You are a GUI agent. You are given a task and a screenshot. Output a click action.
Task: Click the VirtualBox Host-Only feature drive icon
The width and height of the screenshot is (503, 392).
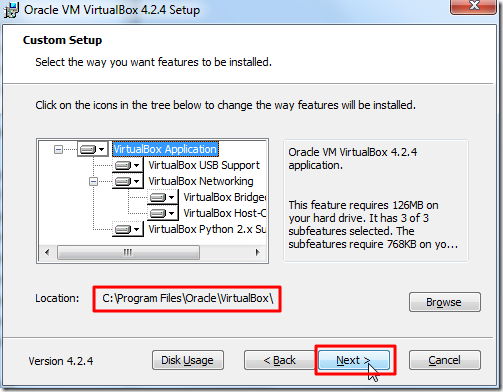click(x=163, y=213)
